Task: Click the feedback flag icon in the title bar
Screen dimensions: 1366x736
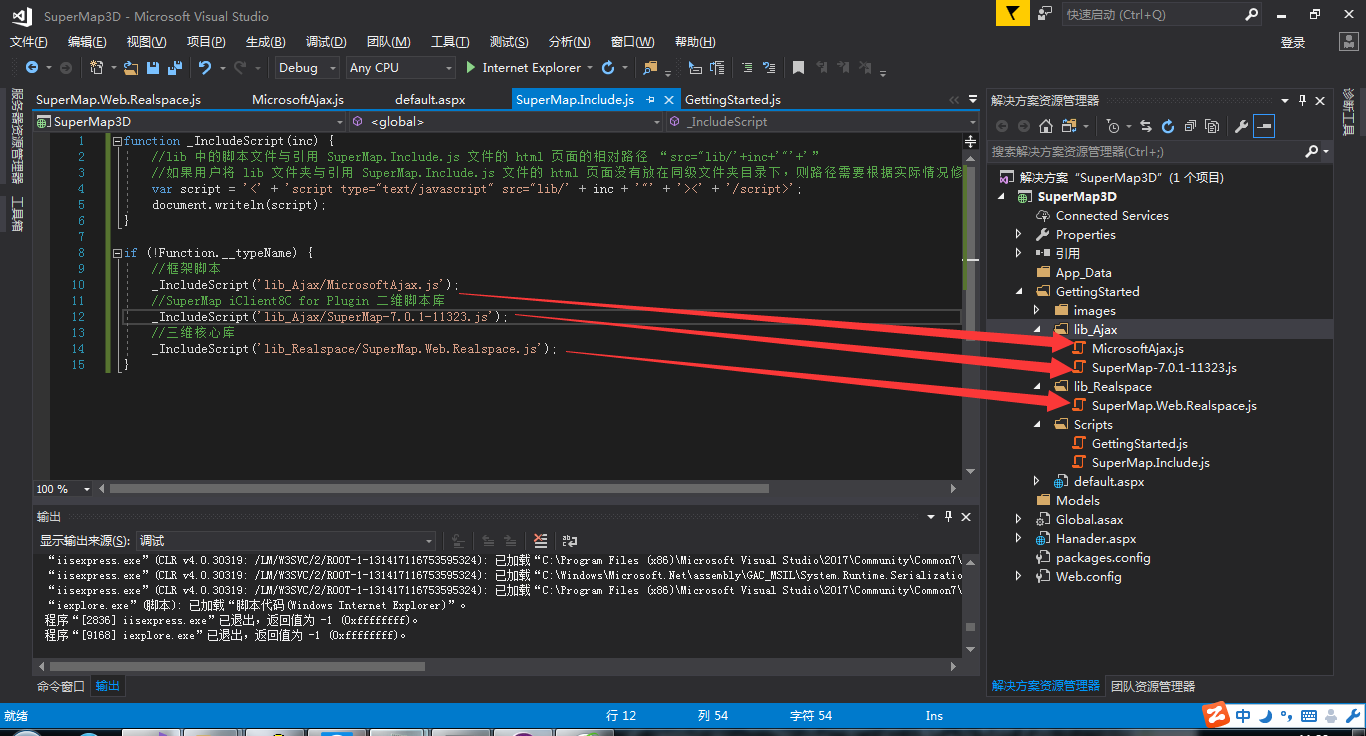Action: coord(1012,14)
